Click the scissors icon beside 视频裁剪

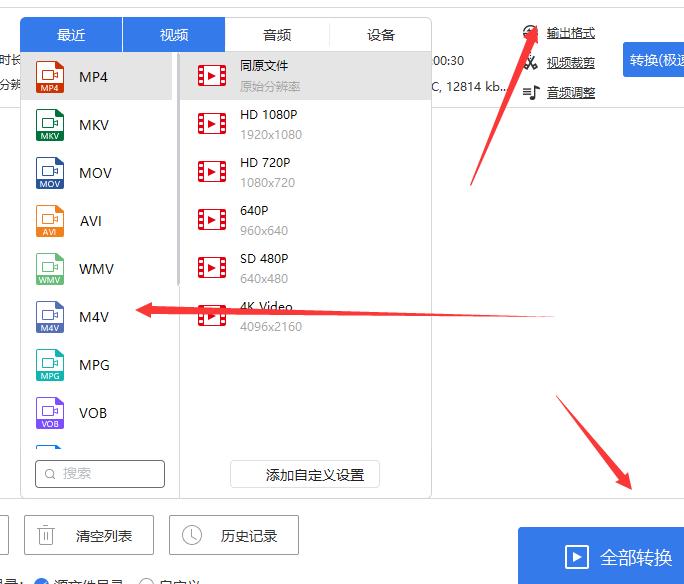click(531, 62)
